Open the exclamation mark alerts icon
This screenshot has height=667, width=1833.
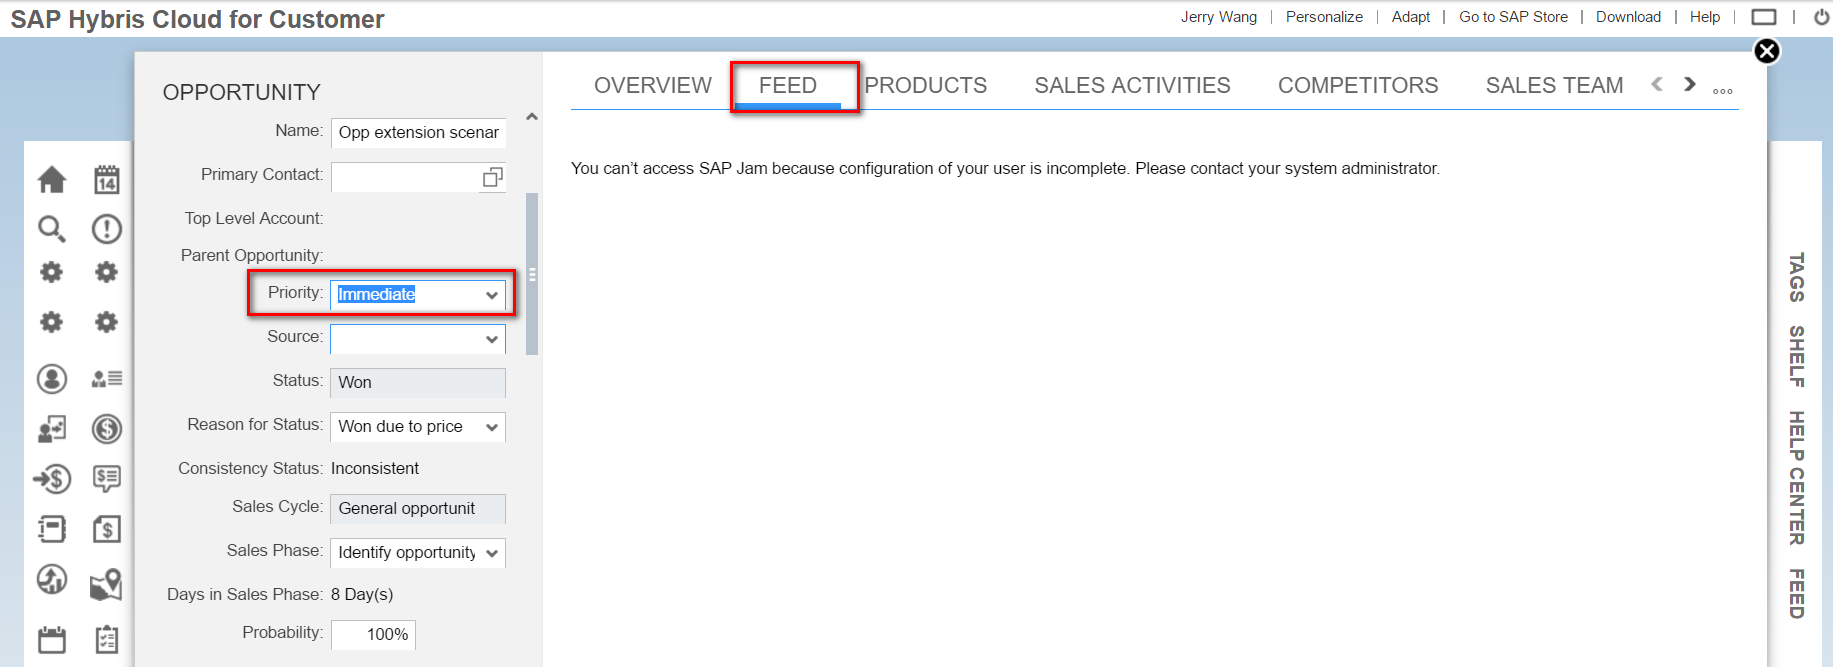[x=107, y=229]
